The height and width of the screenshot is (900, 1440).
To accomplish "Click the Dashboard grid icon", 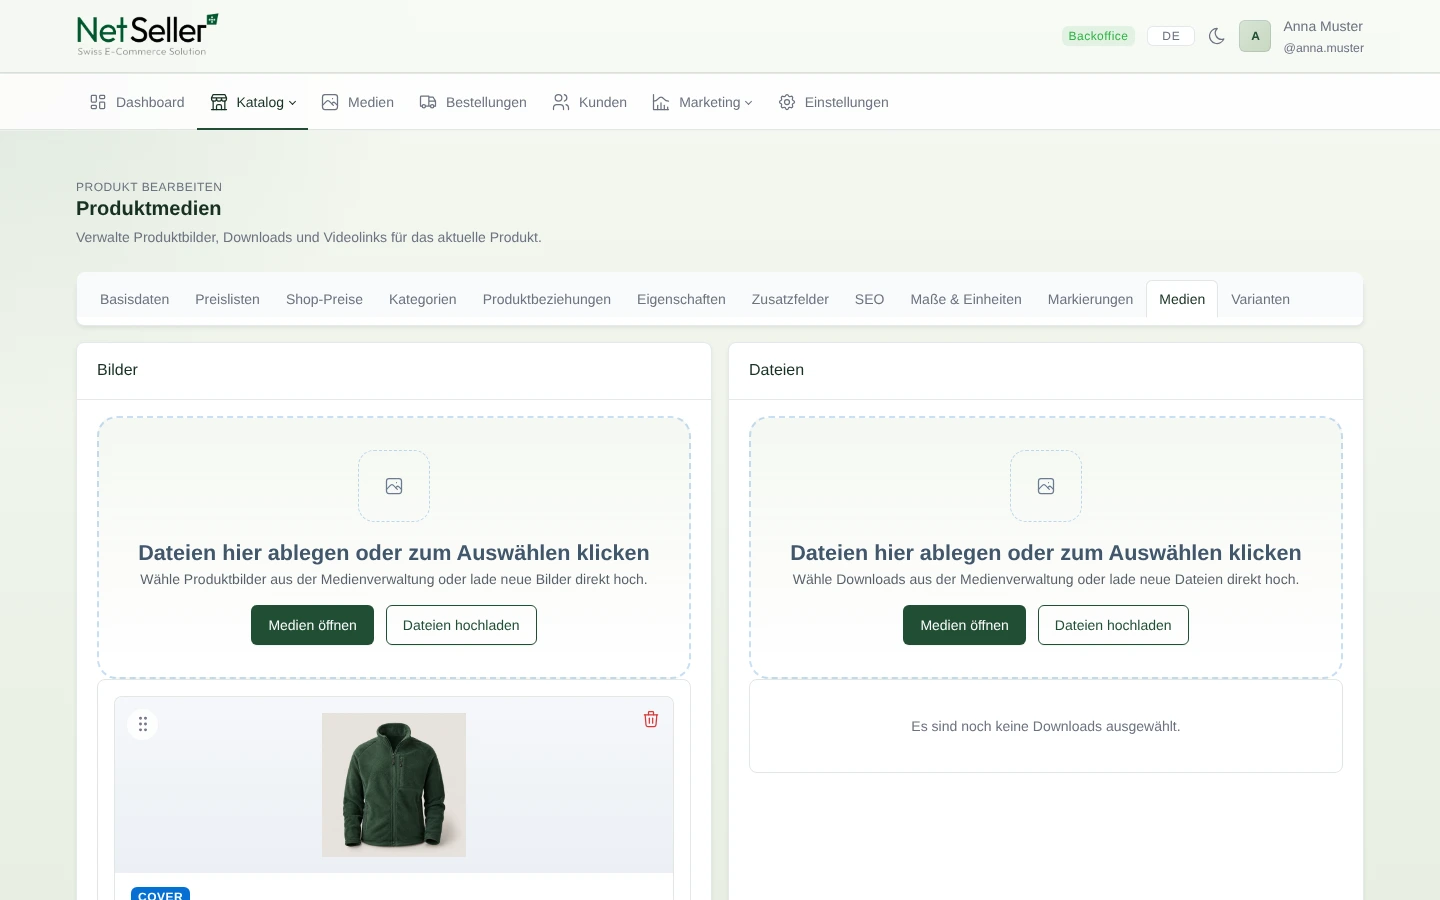I will pyautogui.click(x=98, y=102).
